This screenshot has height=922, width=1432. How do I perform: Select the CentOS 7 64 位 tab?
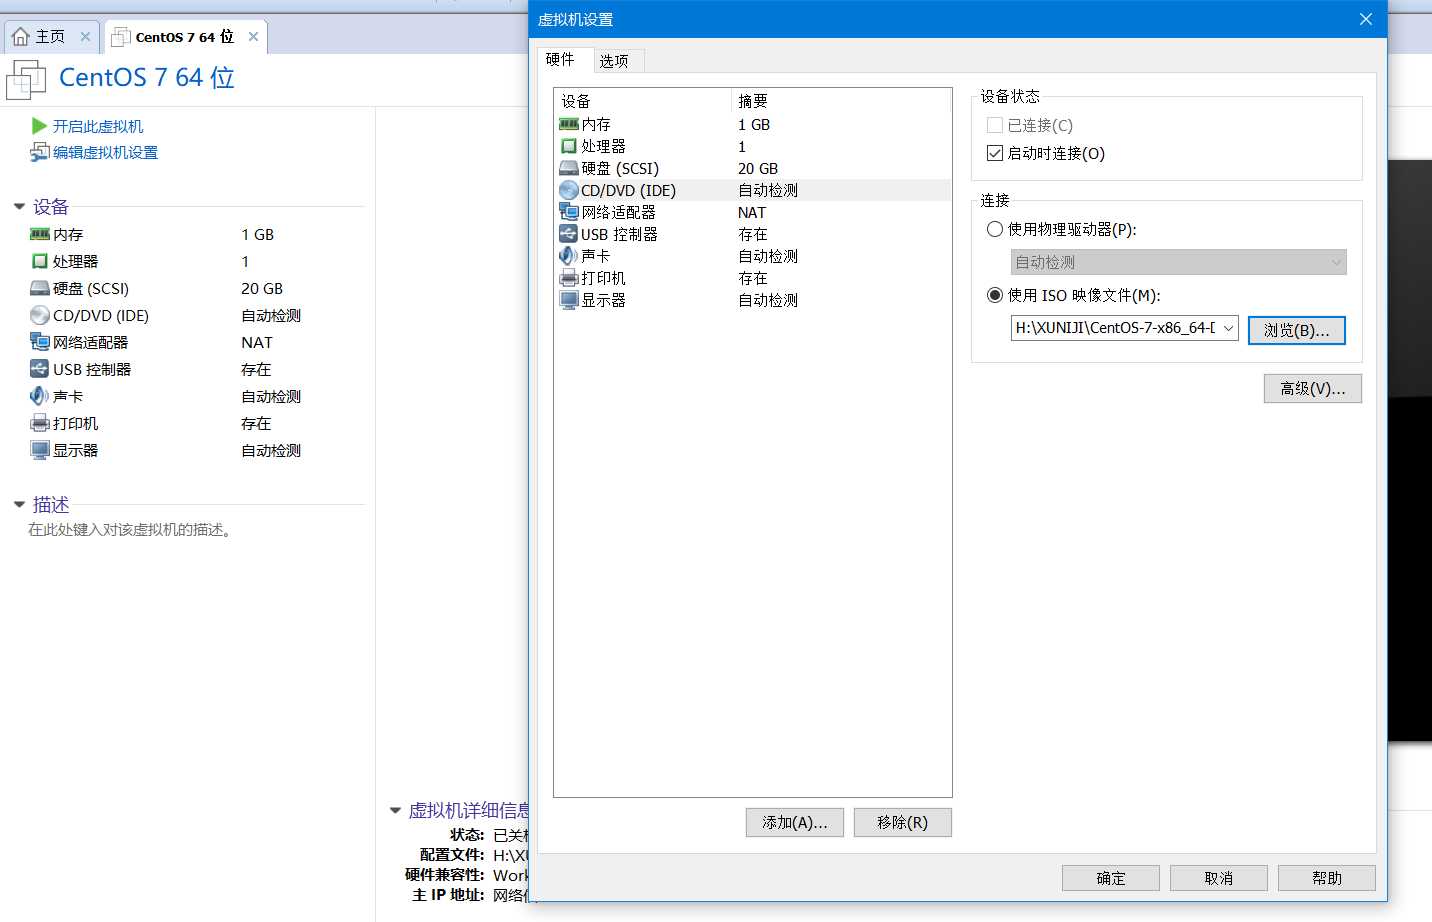(184, 37)
